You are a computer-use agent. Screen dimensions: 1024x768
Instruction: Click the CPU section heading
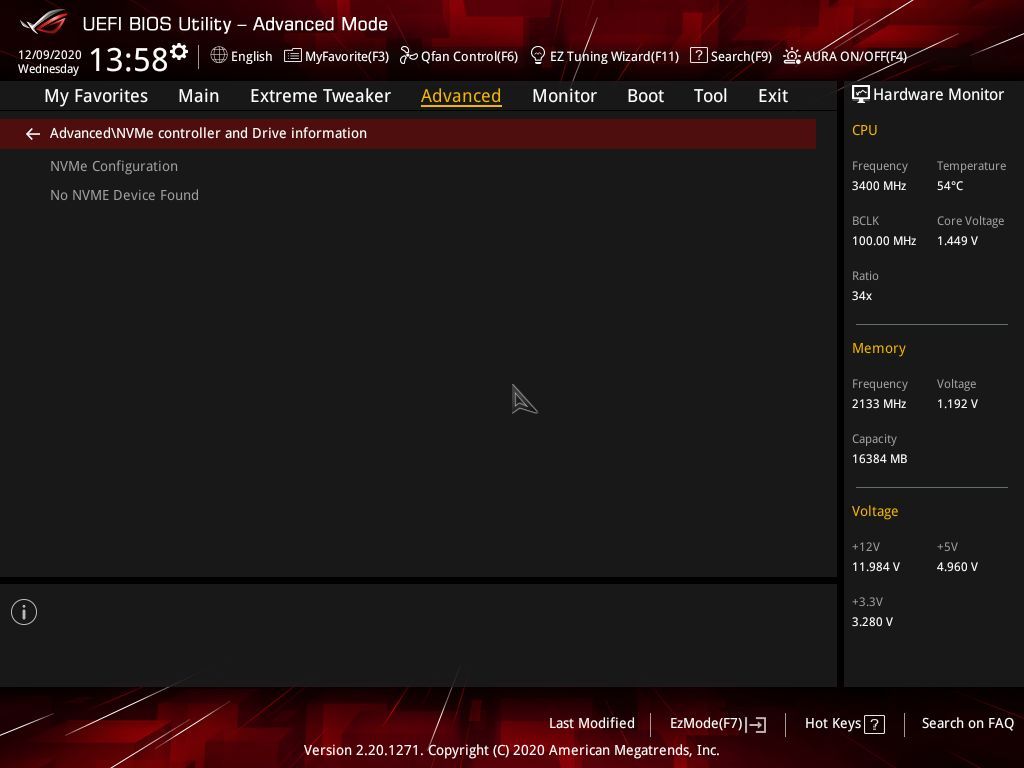(x=865, y=130)
